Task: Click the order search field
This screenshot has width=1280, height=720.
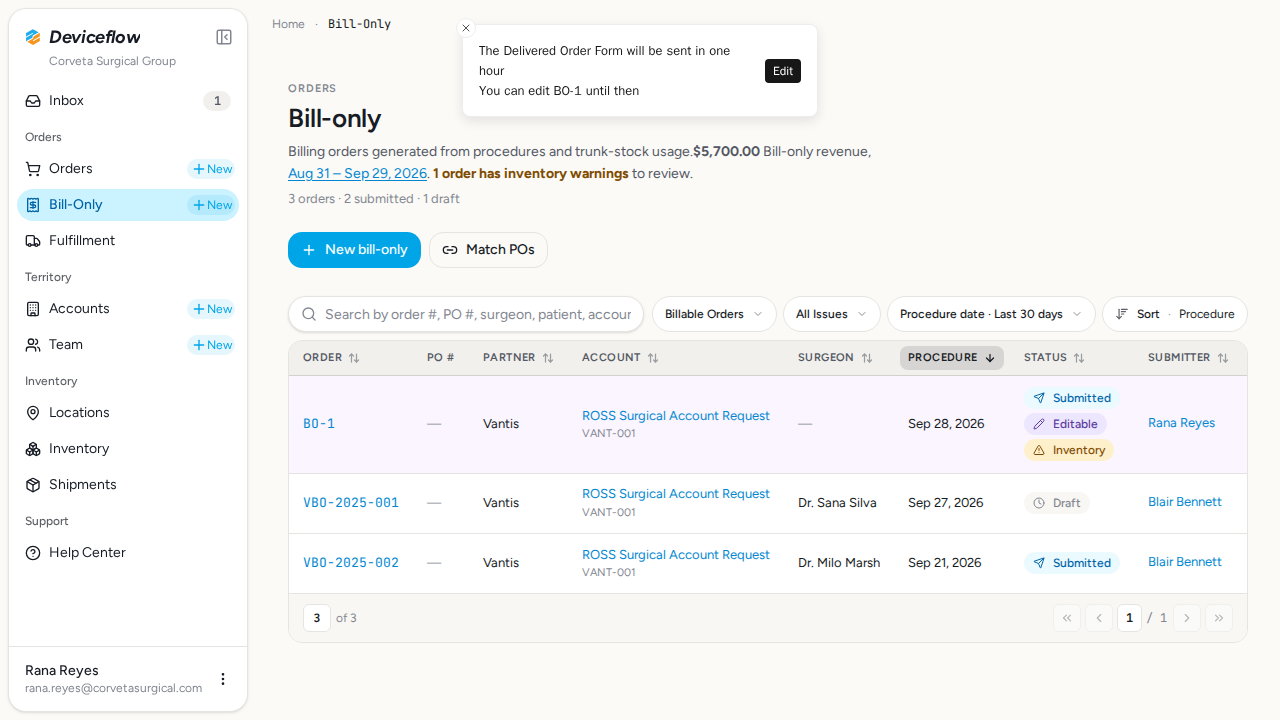Action: coord(466,314)
